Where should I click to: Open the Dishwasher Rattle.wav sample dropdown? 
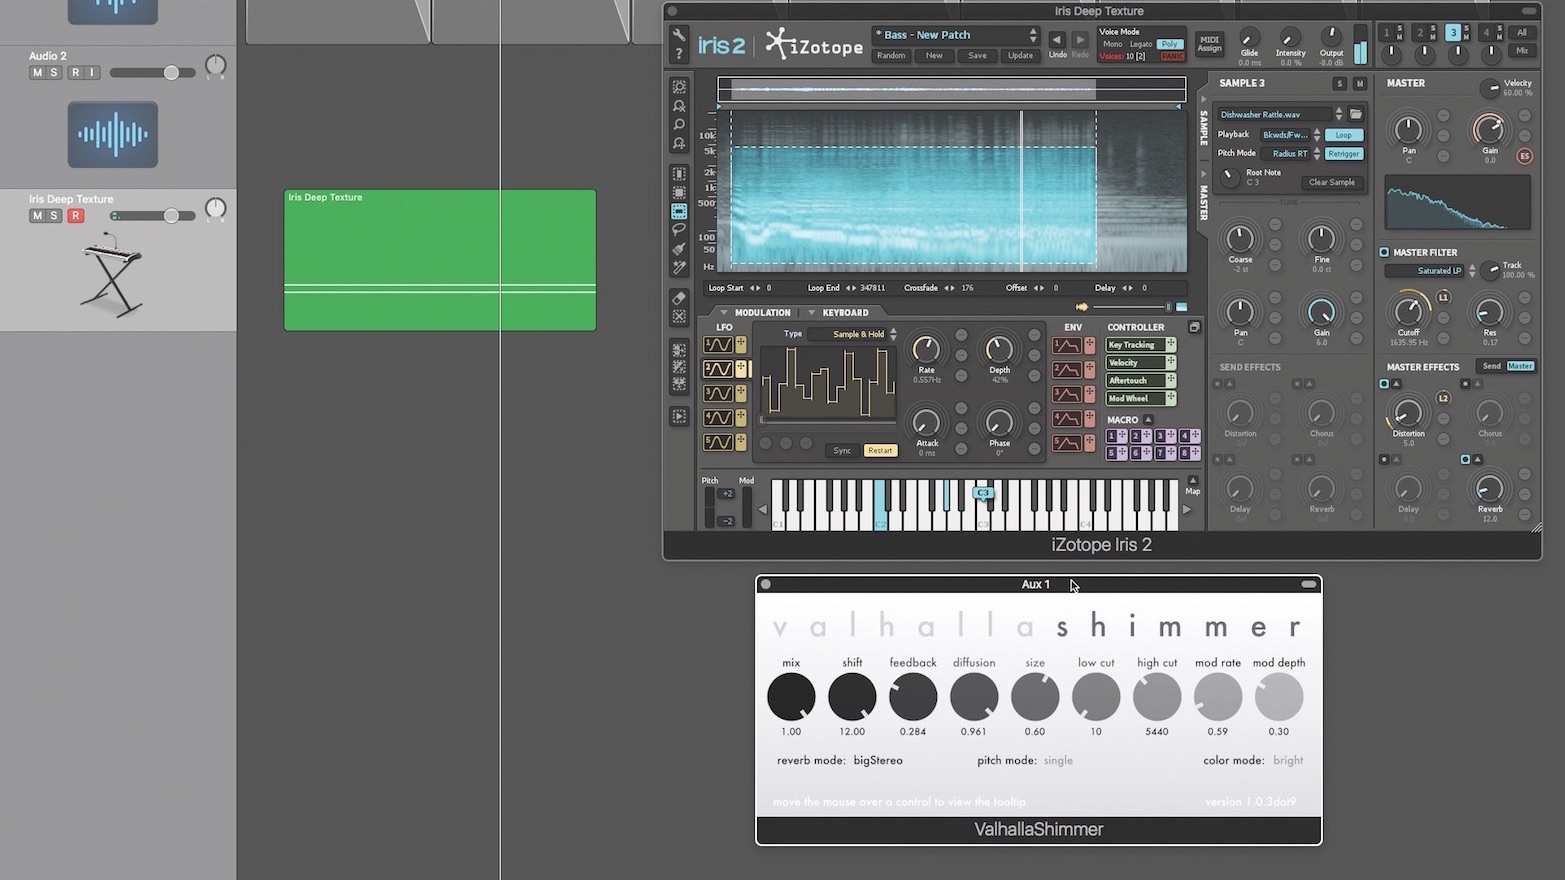tap(1279, 114)
